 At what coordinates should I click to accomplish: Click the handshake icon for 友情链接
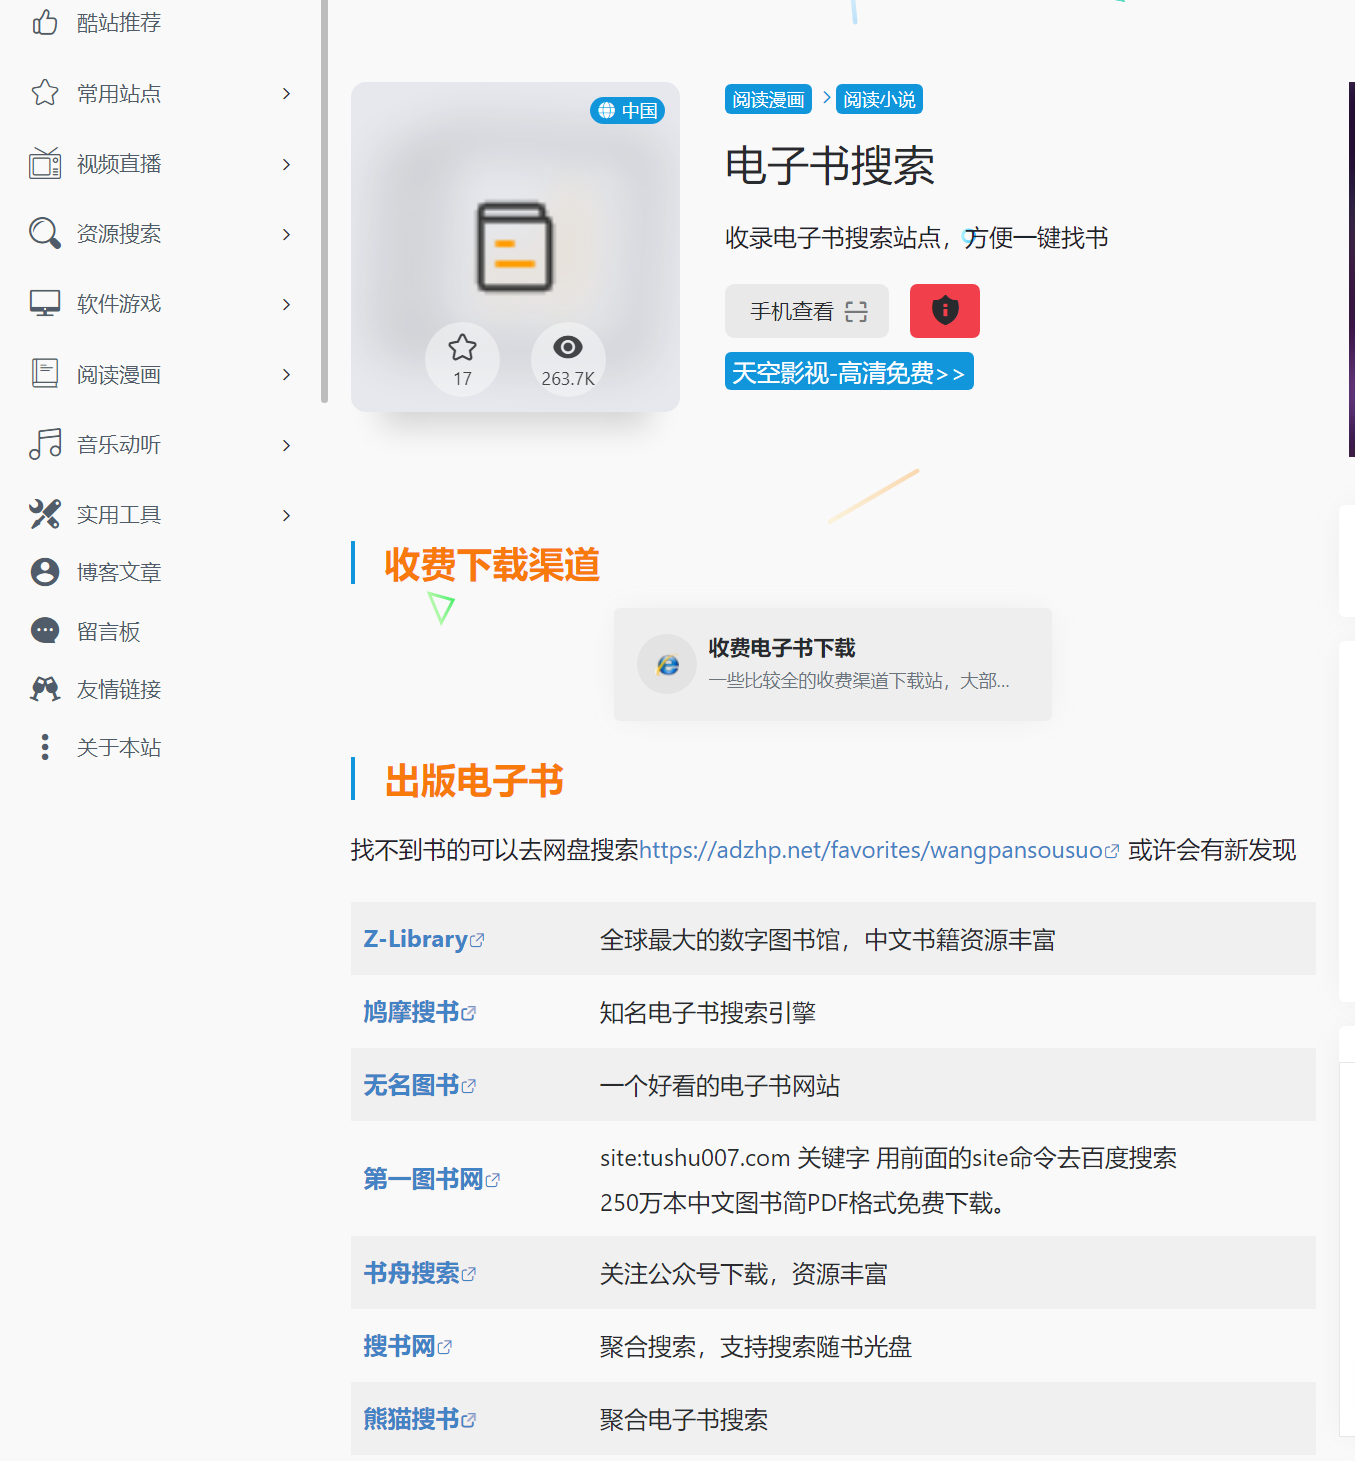(45, 689)
